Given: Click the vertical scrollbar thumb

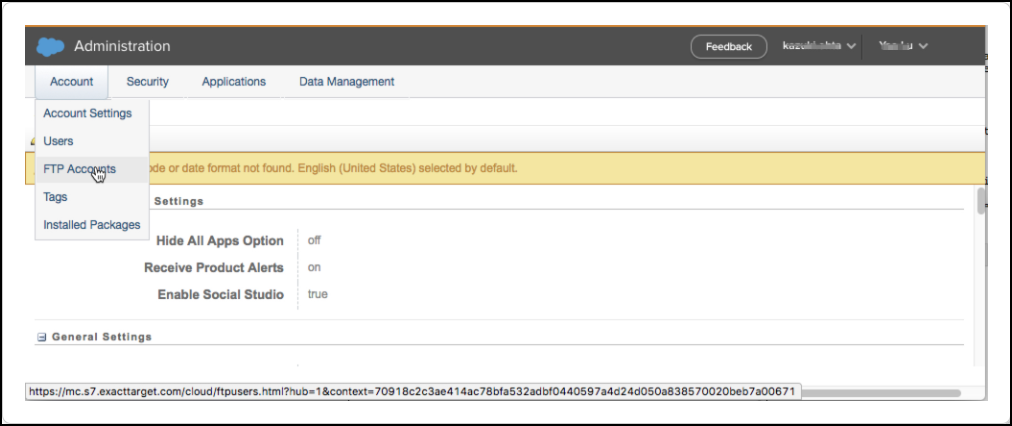Looking at the screenshot, I should (x=982, y=200).
